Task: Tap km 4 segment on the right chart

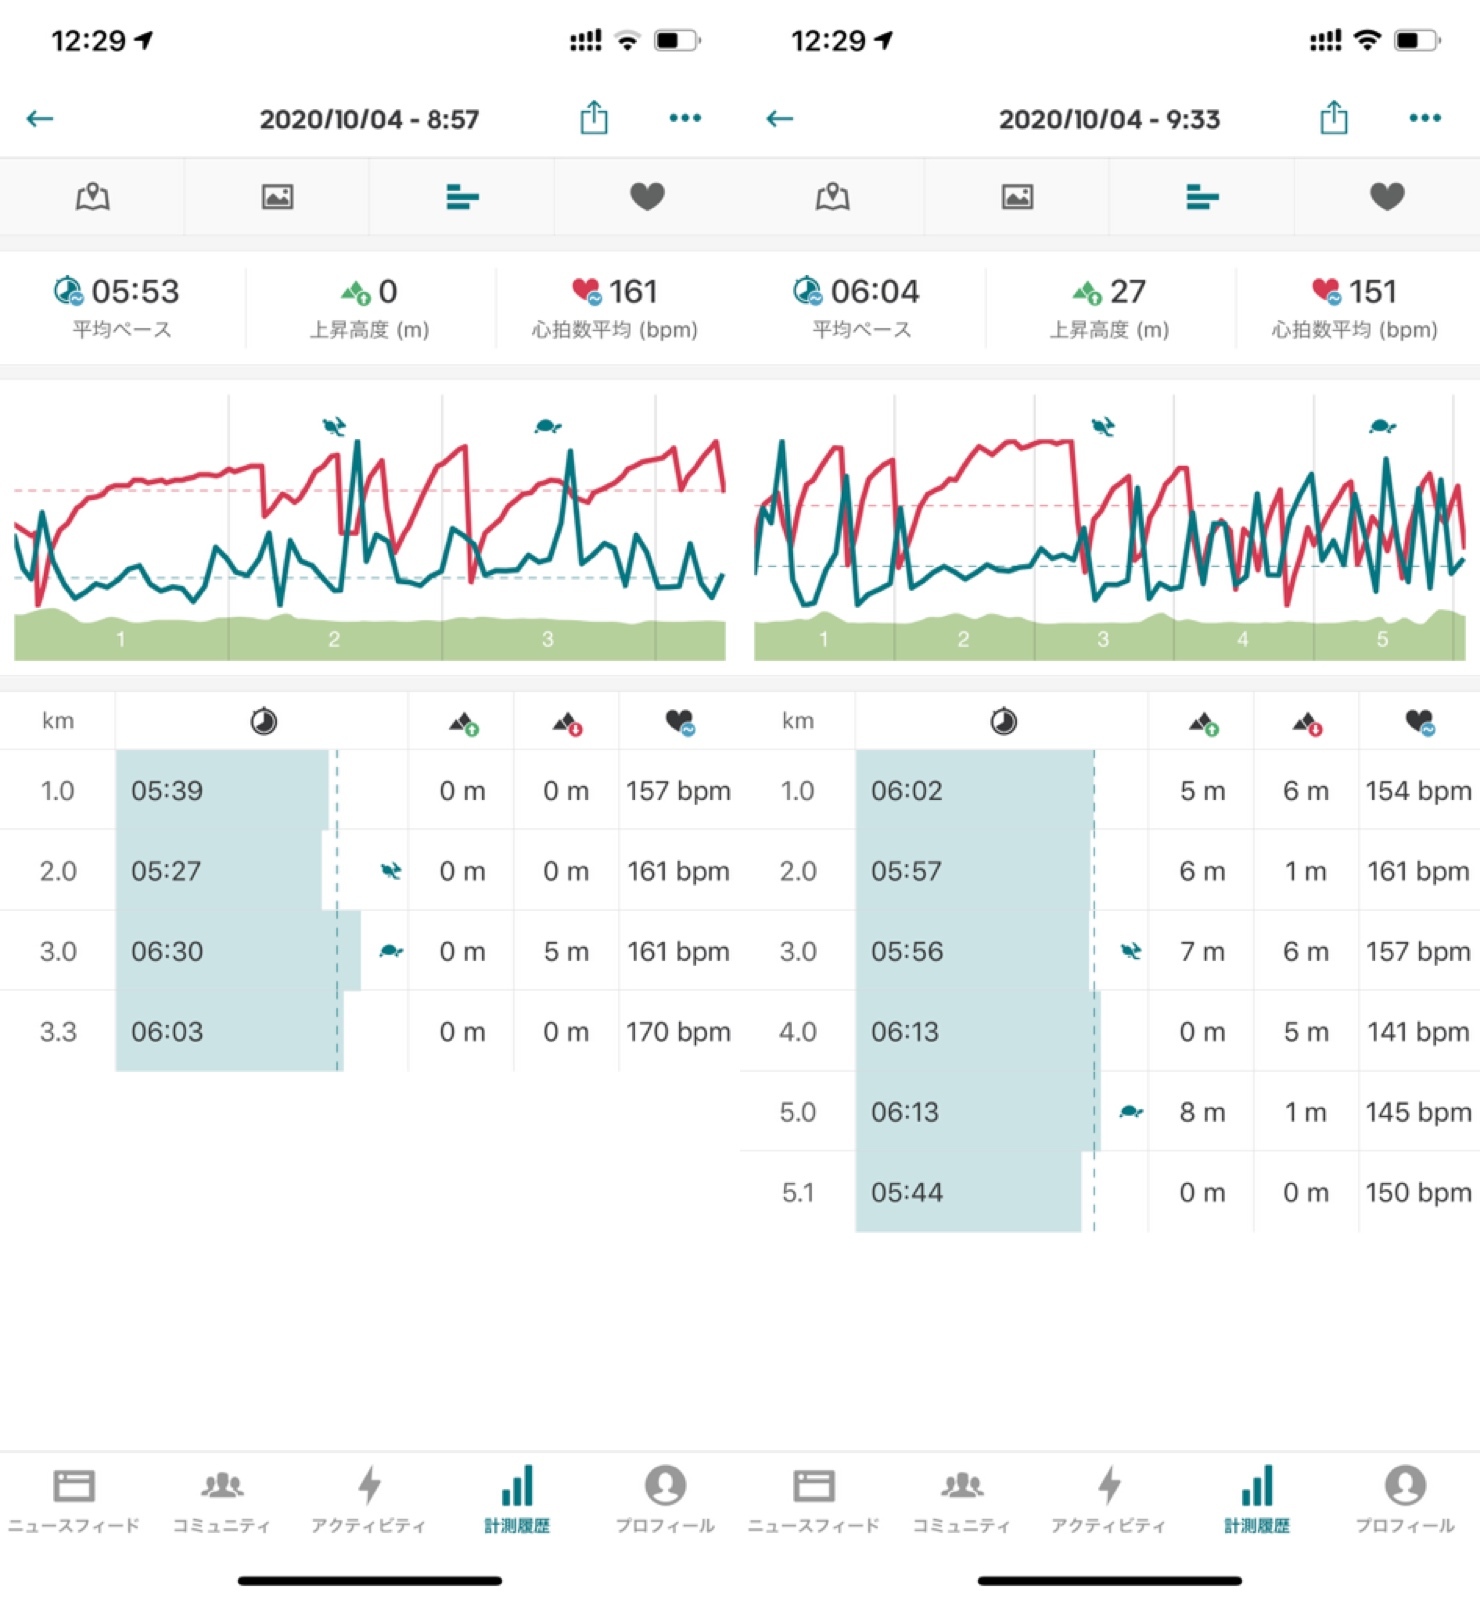Action: click(x=1242, y=638)
